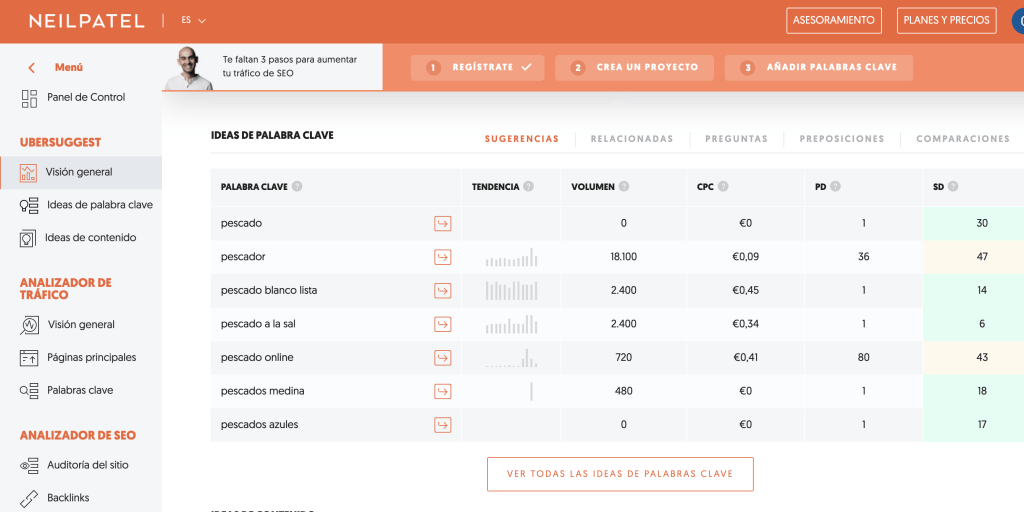Open Ideas de palabra clave lightbulb icon
The width and height of the screenshot is (1024, 512).
29,205
